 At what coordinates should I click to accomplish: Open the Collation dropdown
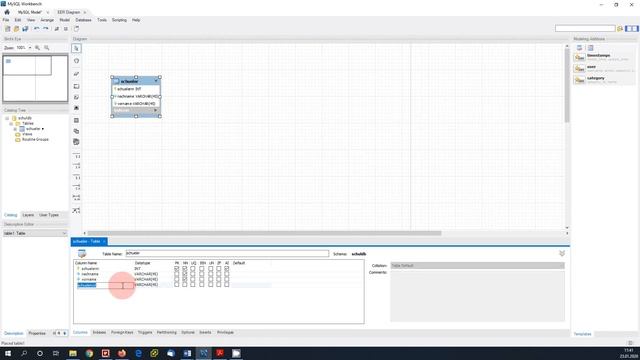pos(478,266)
